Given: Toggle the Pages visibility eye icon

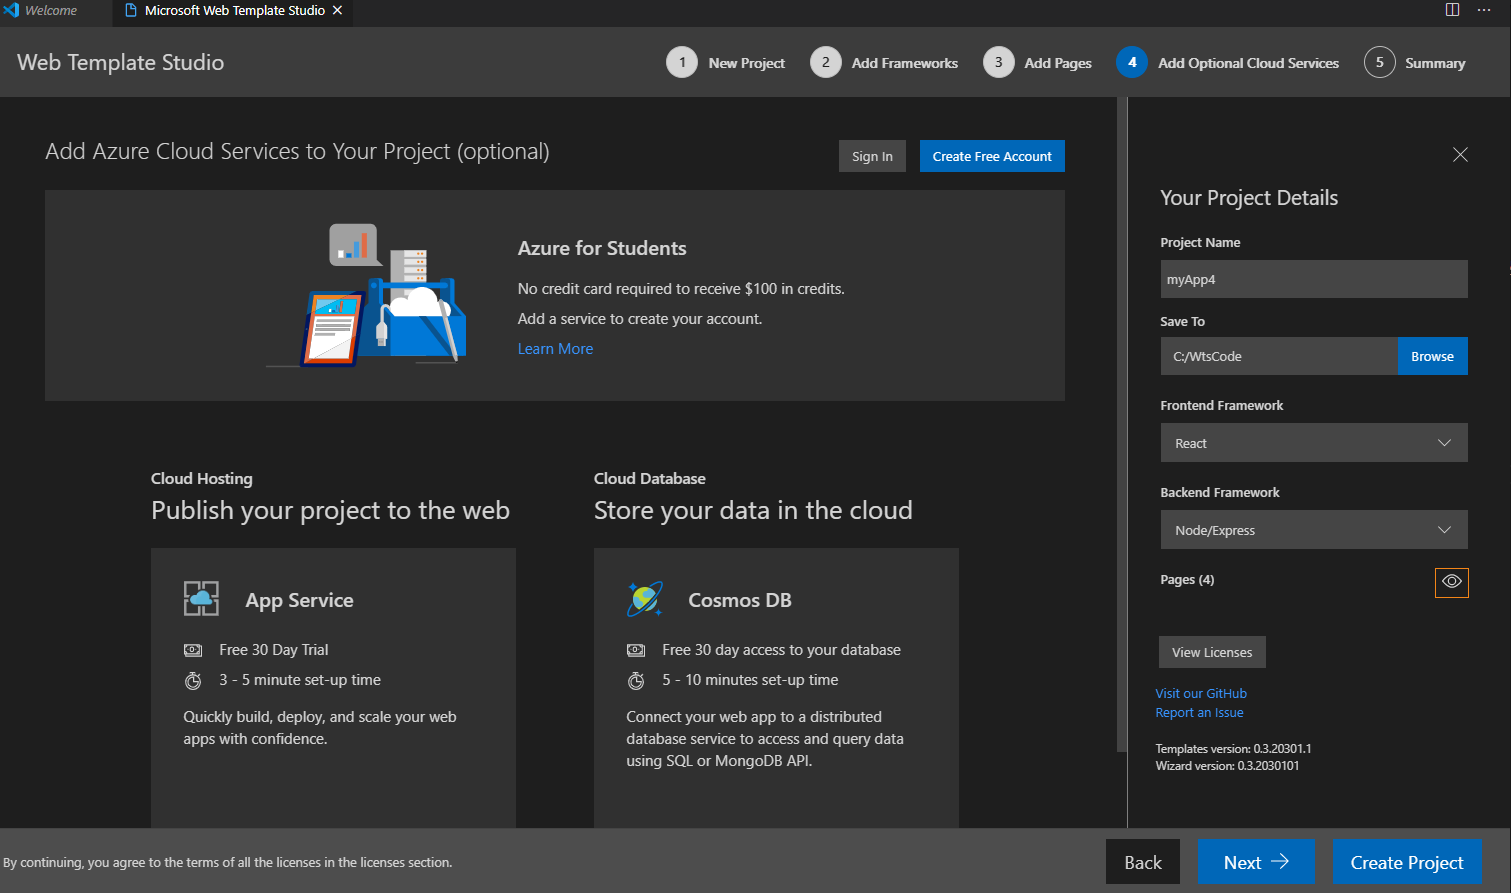Looking at the screenshot, I should [1452, 581].
